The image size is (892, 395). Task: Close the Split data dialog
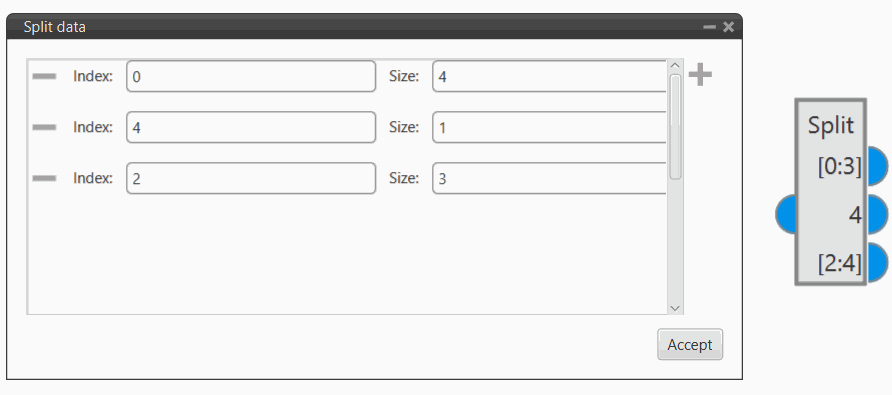pyautogui.click(x=728, y=27)
